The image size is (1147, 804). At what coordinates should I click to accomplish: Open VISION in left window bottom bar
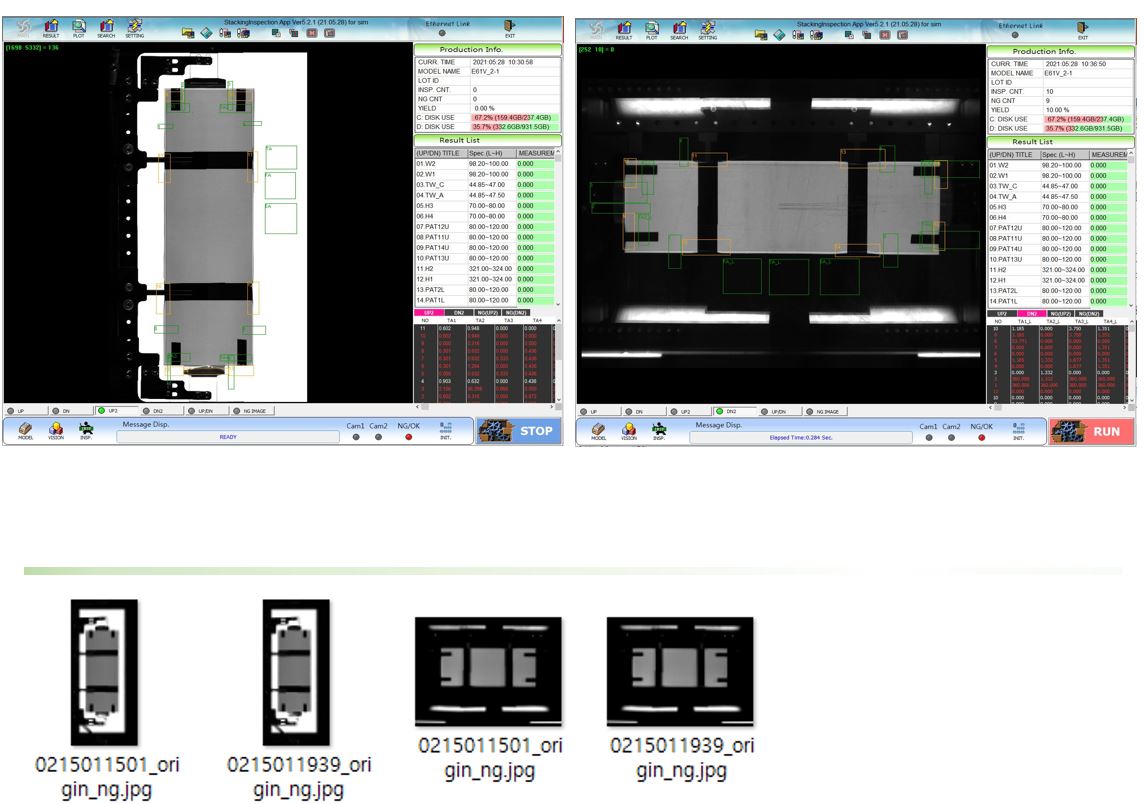56,430
